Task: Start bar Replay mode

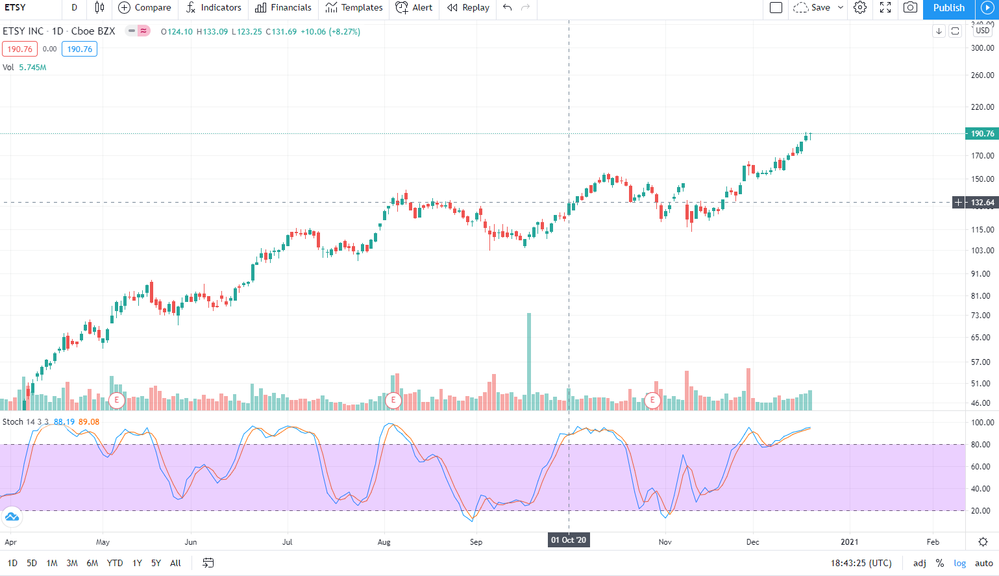Action: pos(468,8)
